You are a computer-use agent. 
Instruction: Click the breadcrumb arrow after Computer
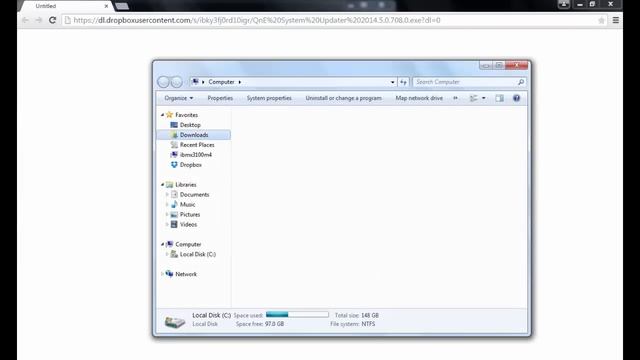click(x=240, y=82)
